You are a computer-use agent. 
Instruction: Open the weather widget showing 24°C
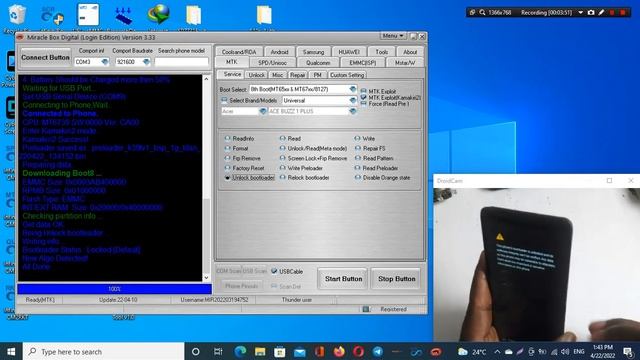(473, 351)
